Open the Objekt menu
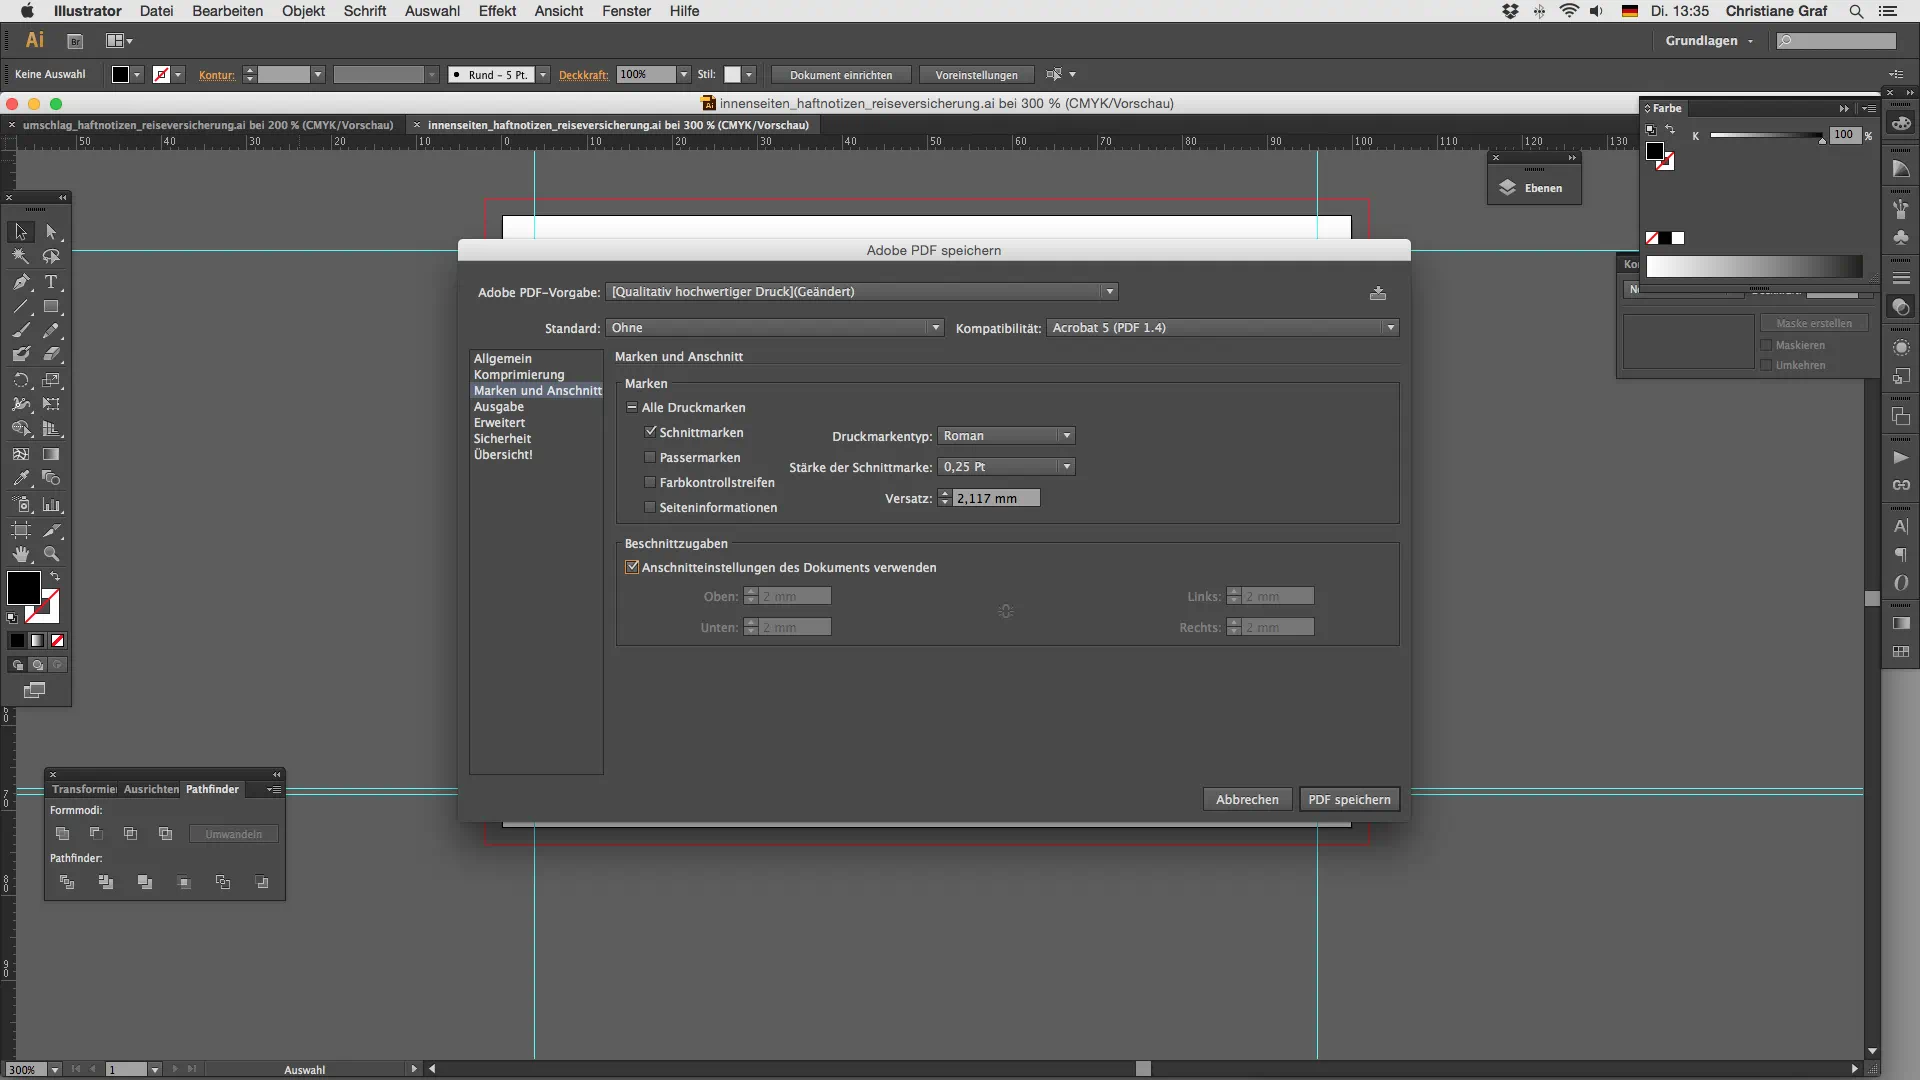This screenshot has height=1080, width=1920. point(303,11)
